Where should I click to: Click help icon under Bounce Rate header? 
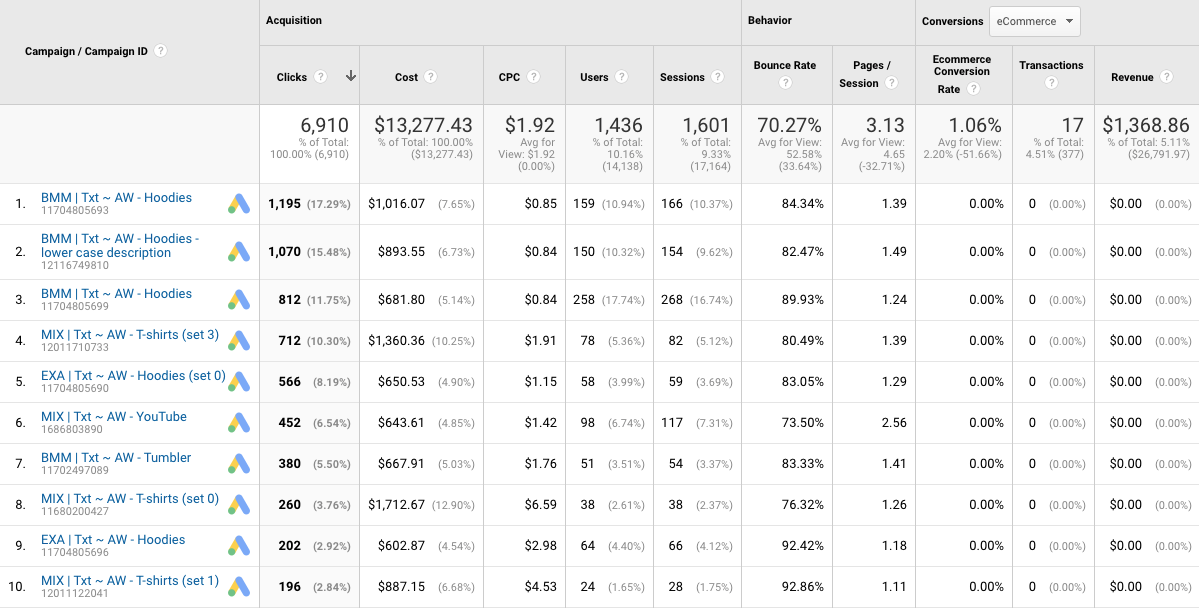click(x=785, y=83)
